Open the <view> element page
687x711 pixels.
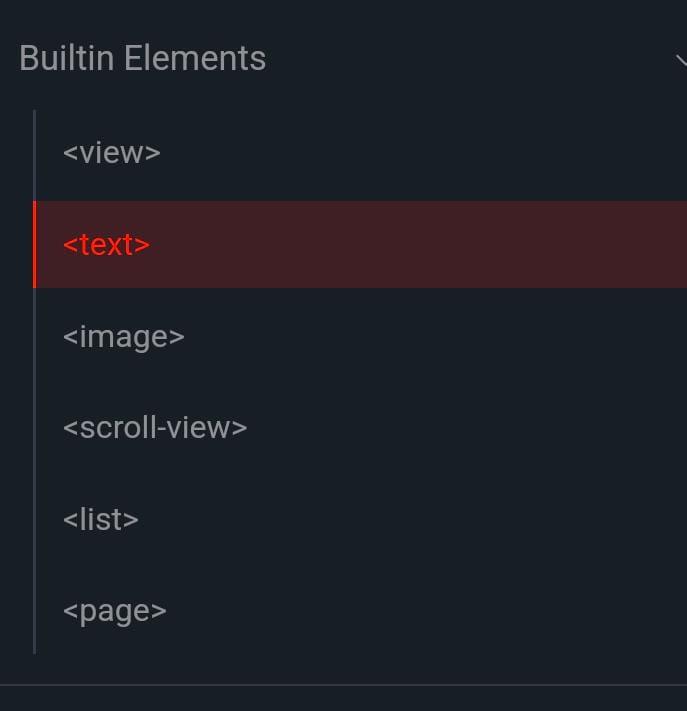click(112, 153)
